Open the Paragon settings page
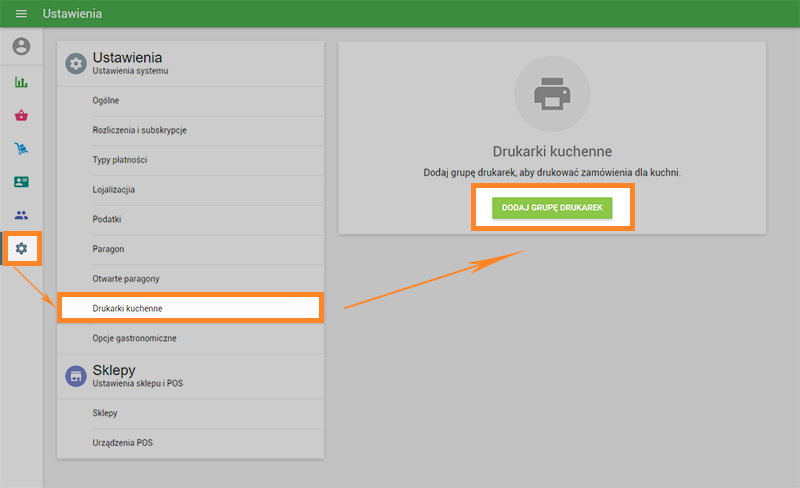This screenshot has height=488, width=800. [108, 249]
